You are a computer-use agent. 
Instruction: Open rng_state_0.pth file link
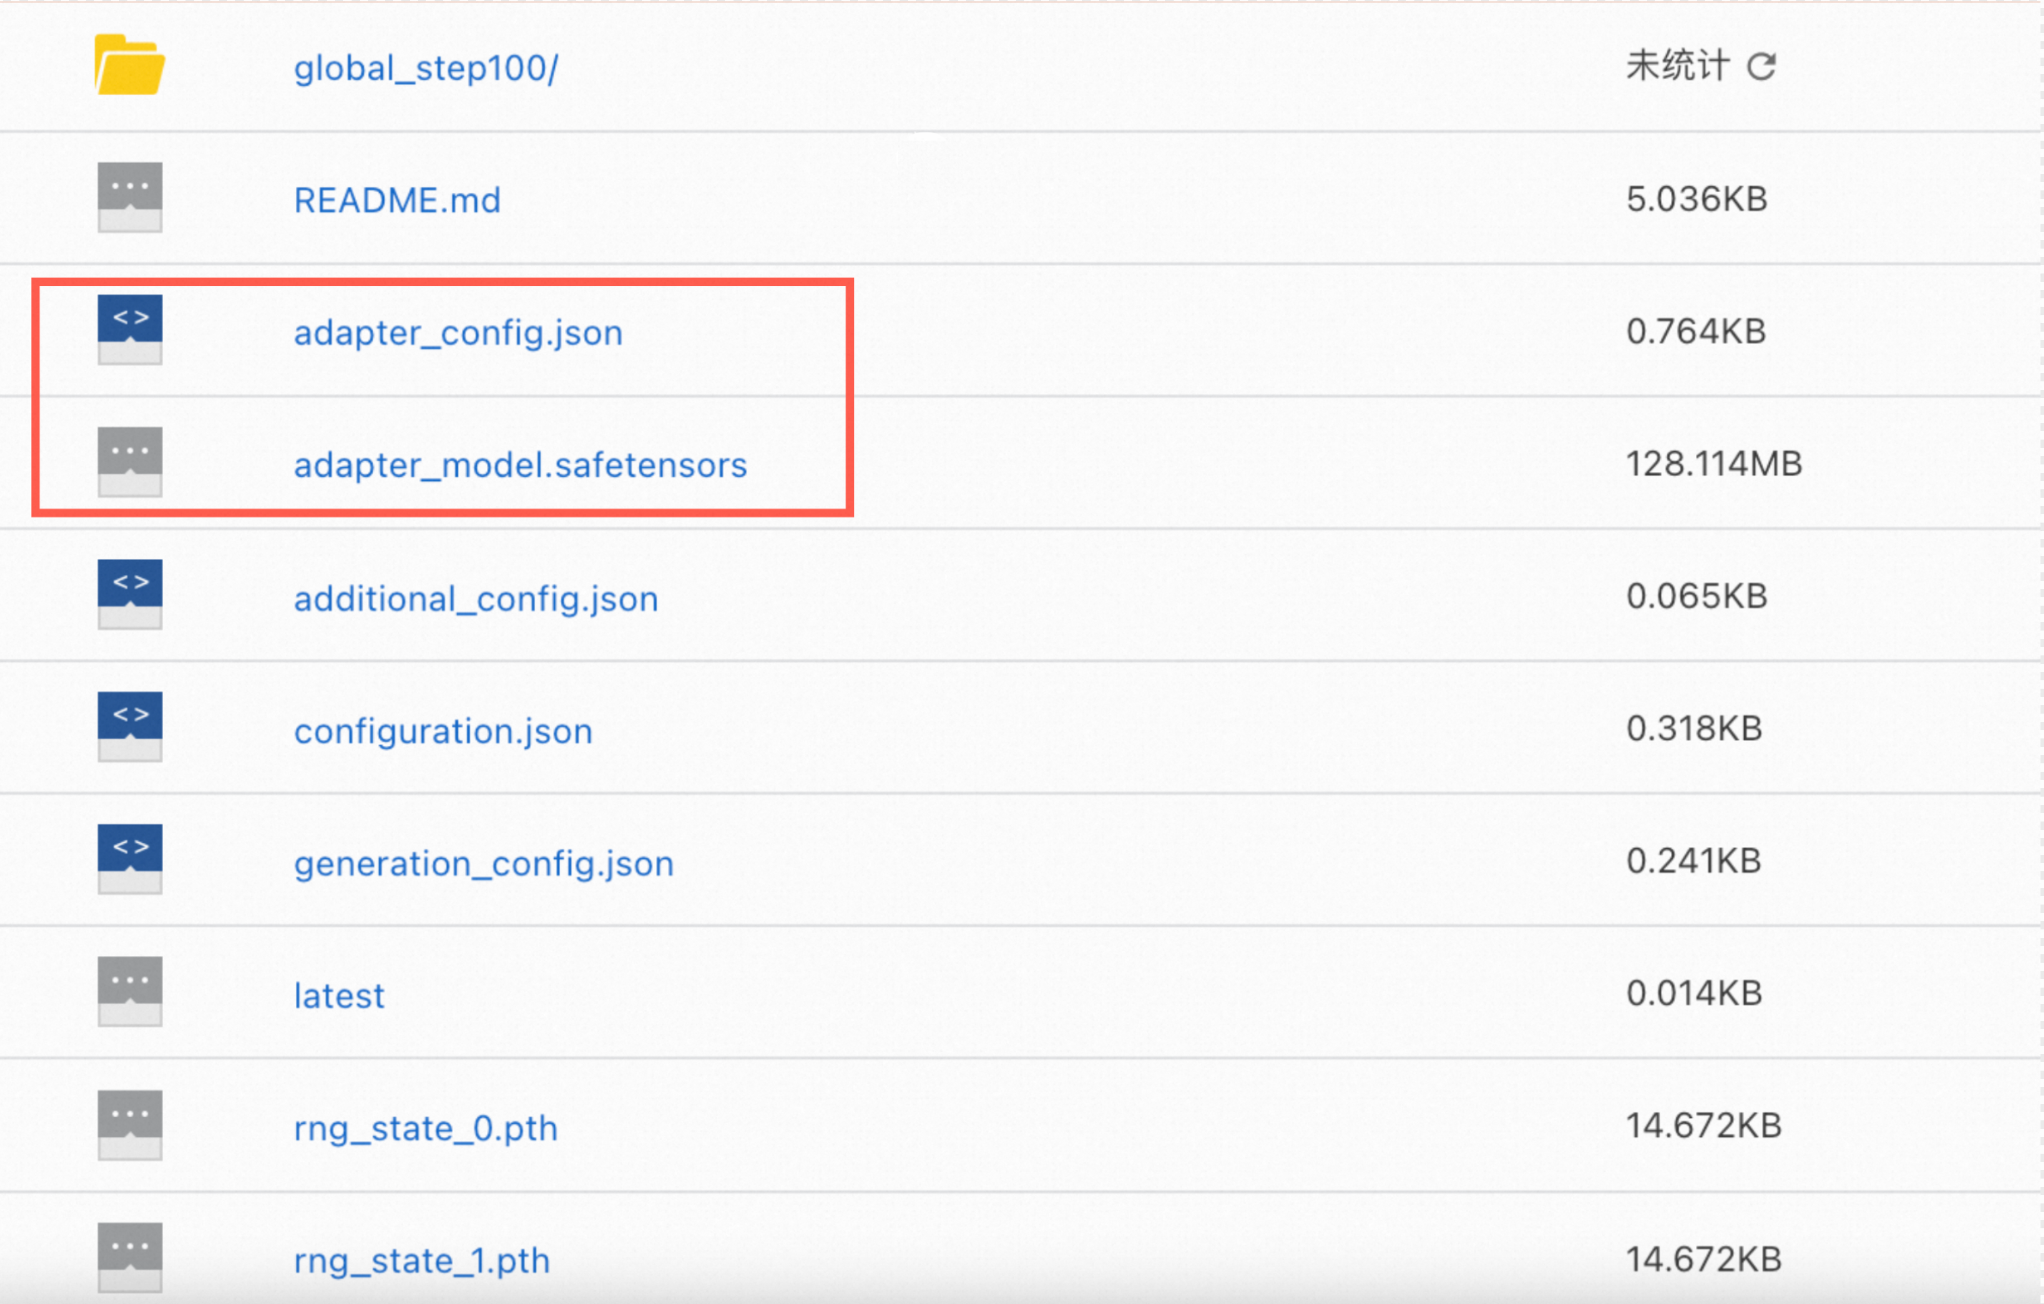(x=425, y=1128)
